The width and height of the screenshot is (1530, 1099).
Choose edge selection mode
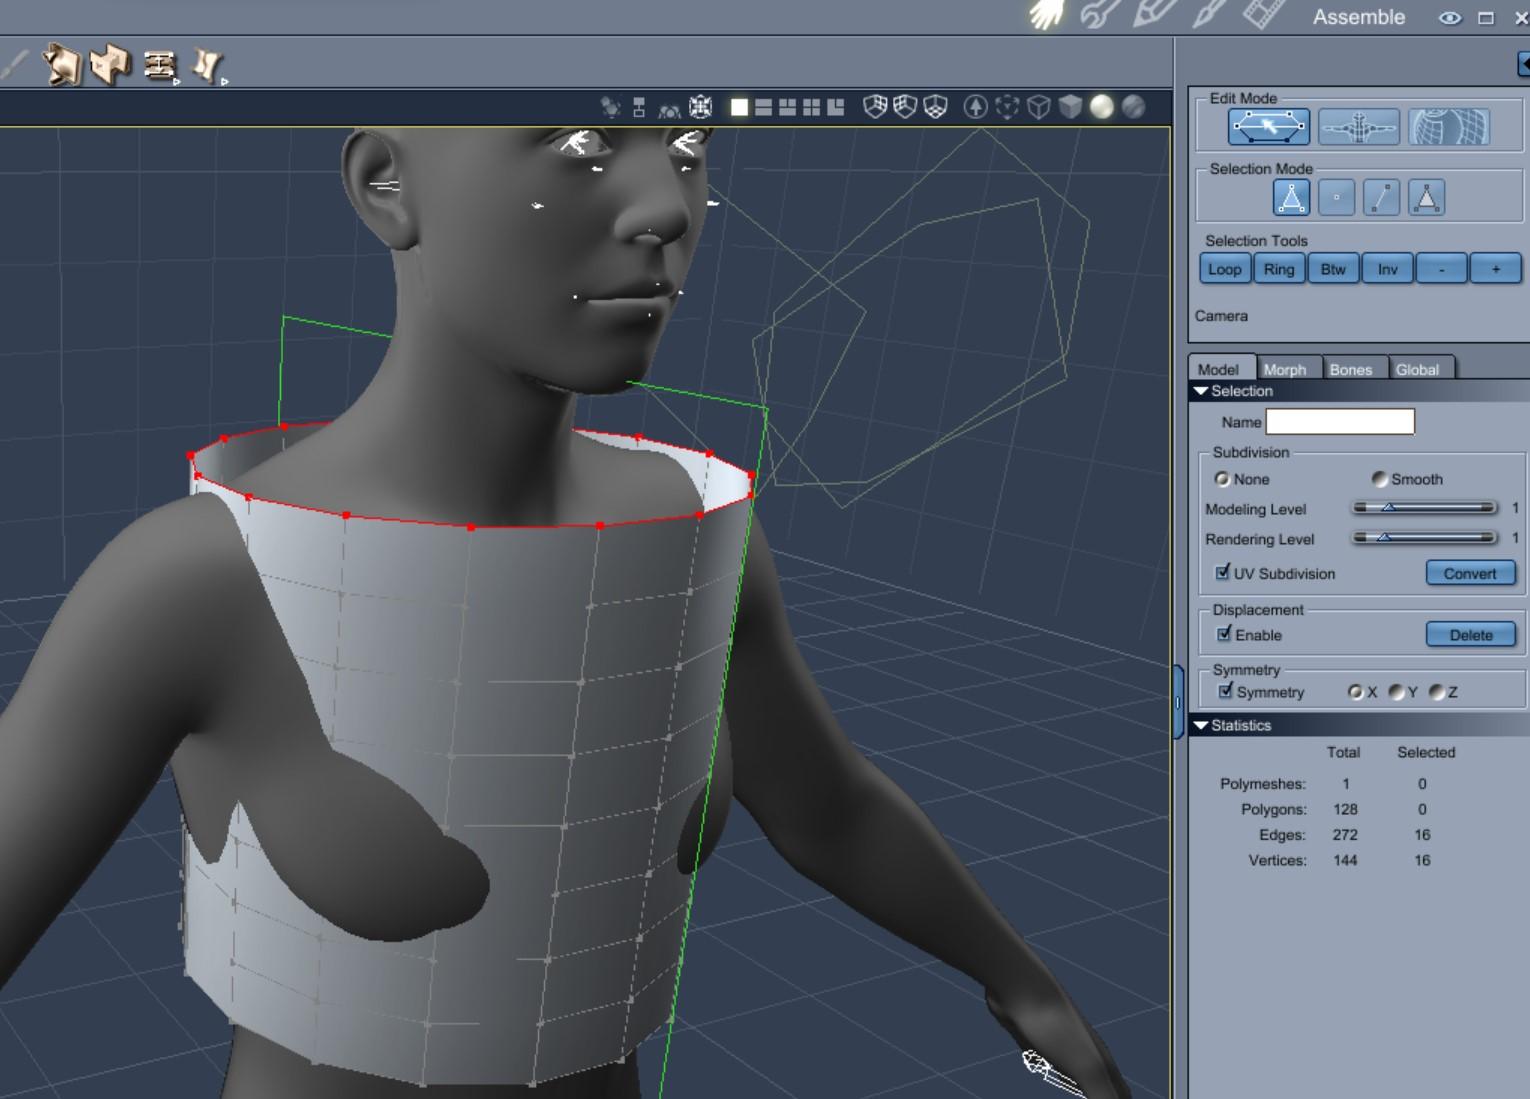(1381, 198)
